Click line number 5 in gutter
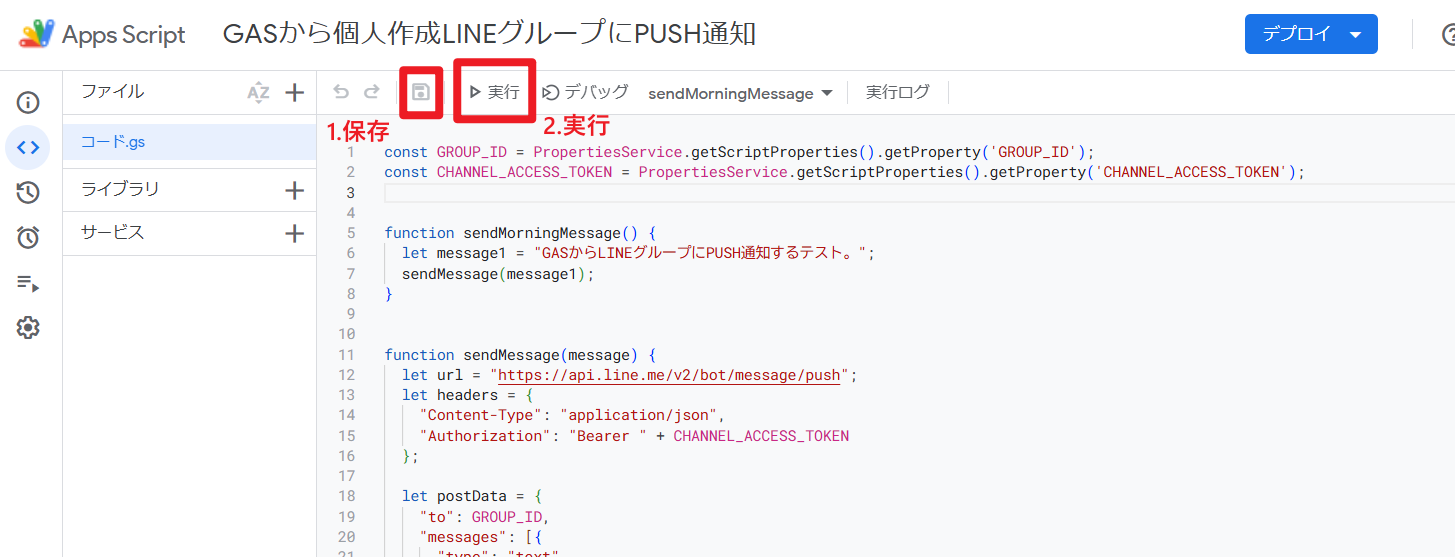Viewport: 1455px width, 557px height. pos(350,233)
